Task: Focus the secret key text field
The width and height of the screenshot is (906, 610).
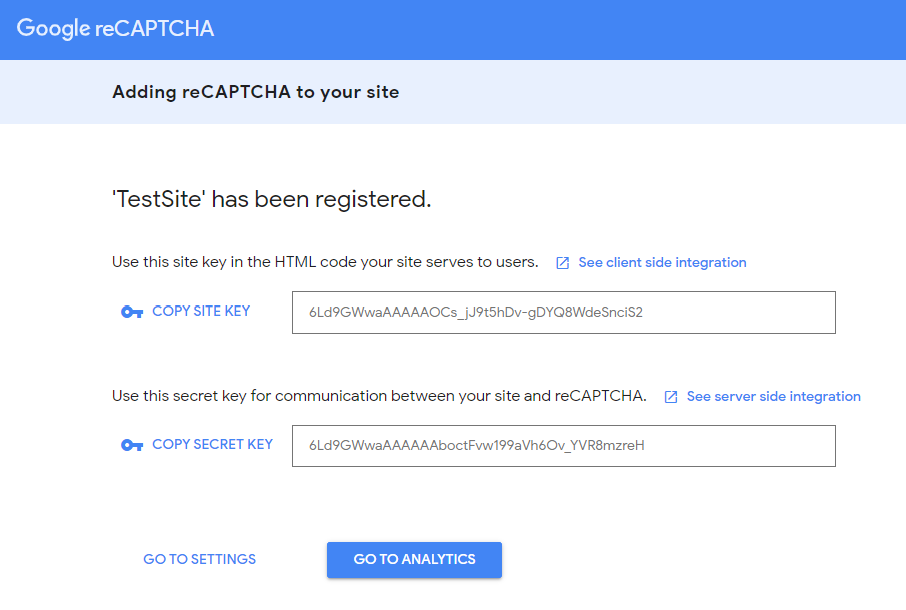Action: (563, 446)
